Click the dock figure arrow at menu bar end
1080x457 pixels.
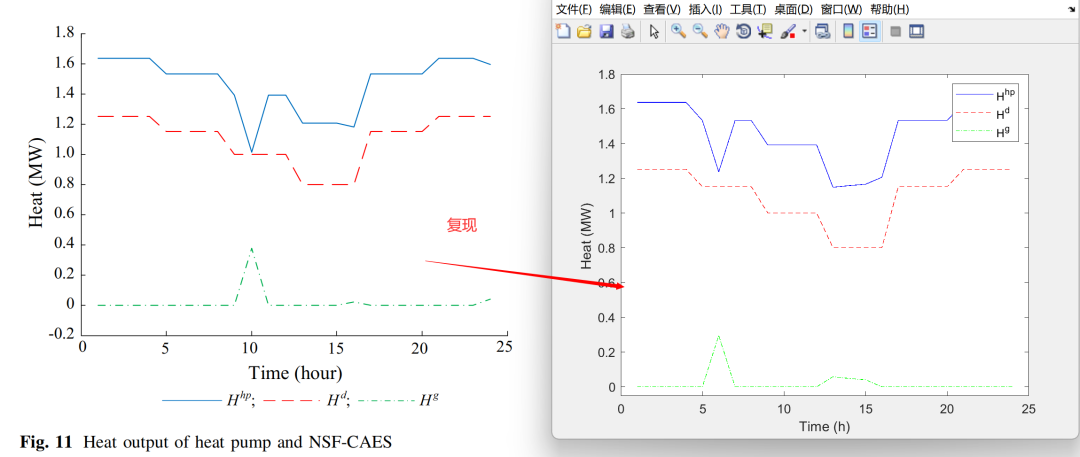[1073, 9]
